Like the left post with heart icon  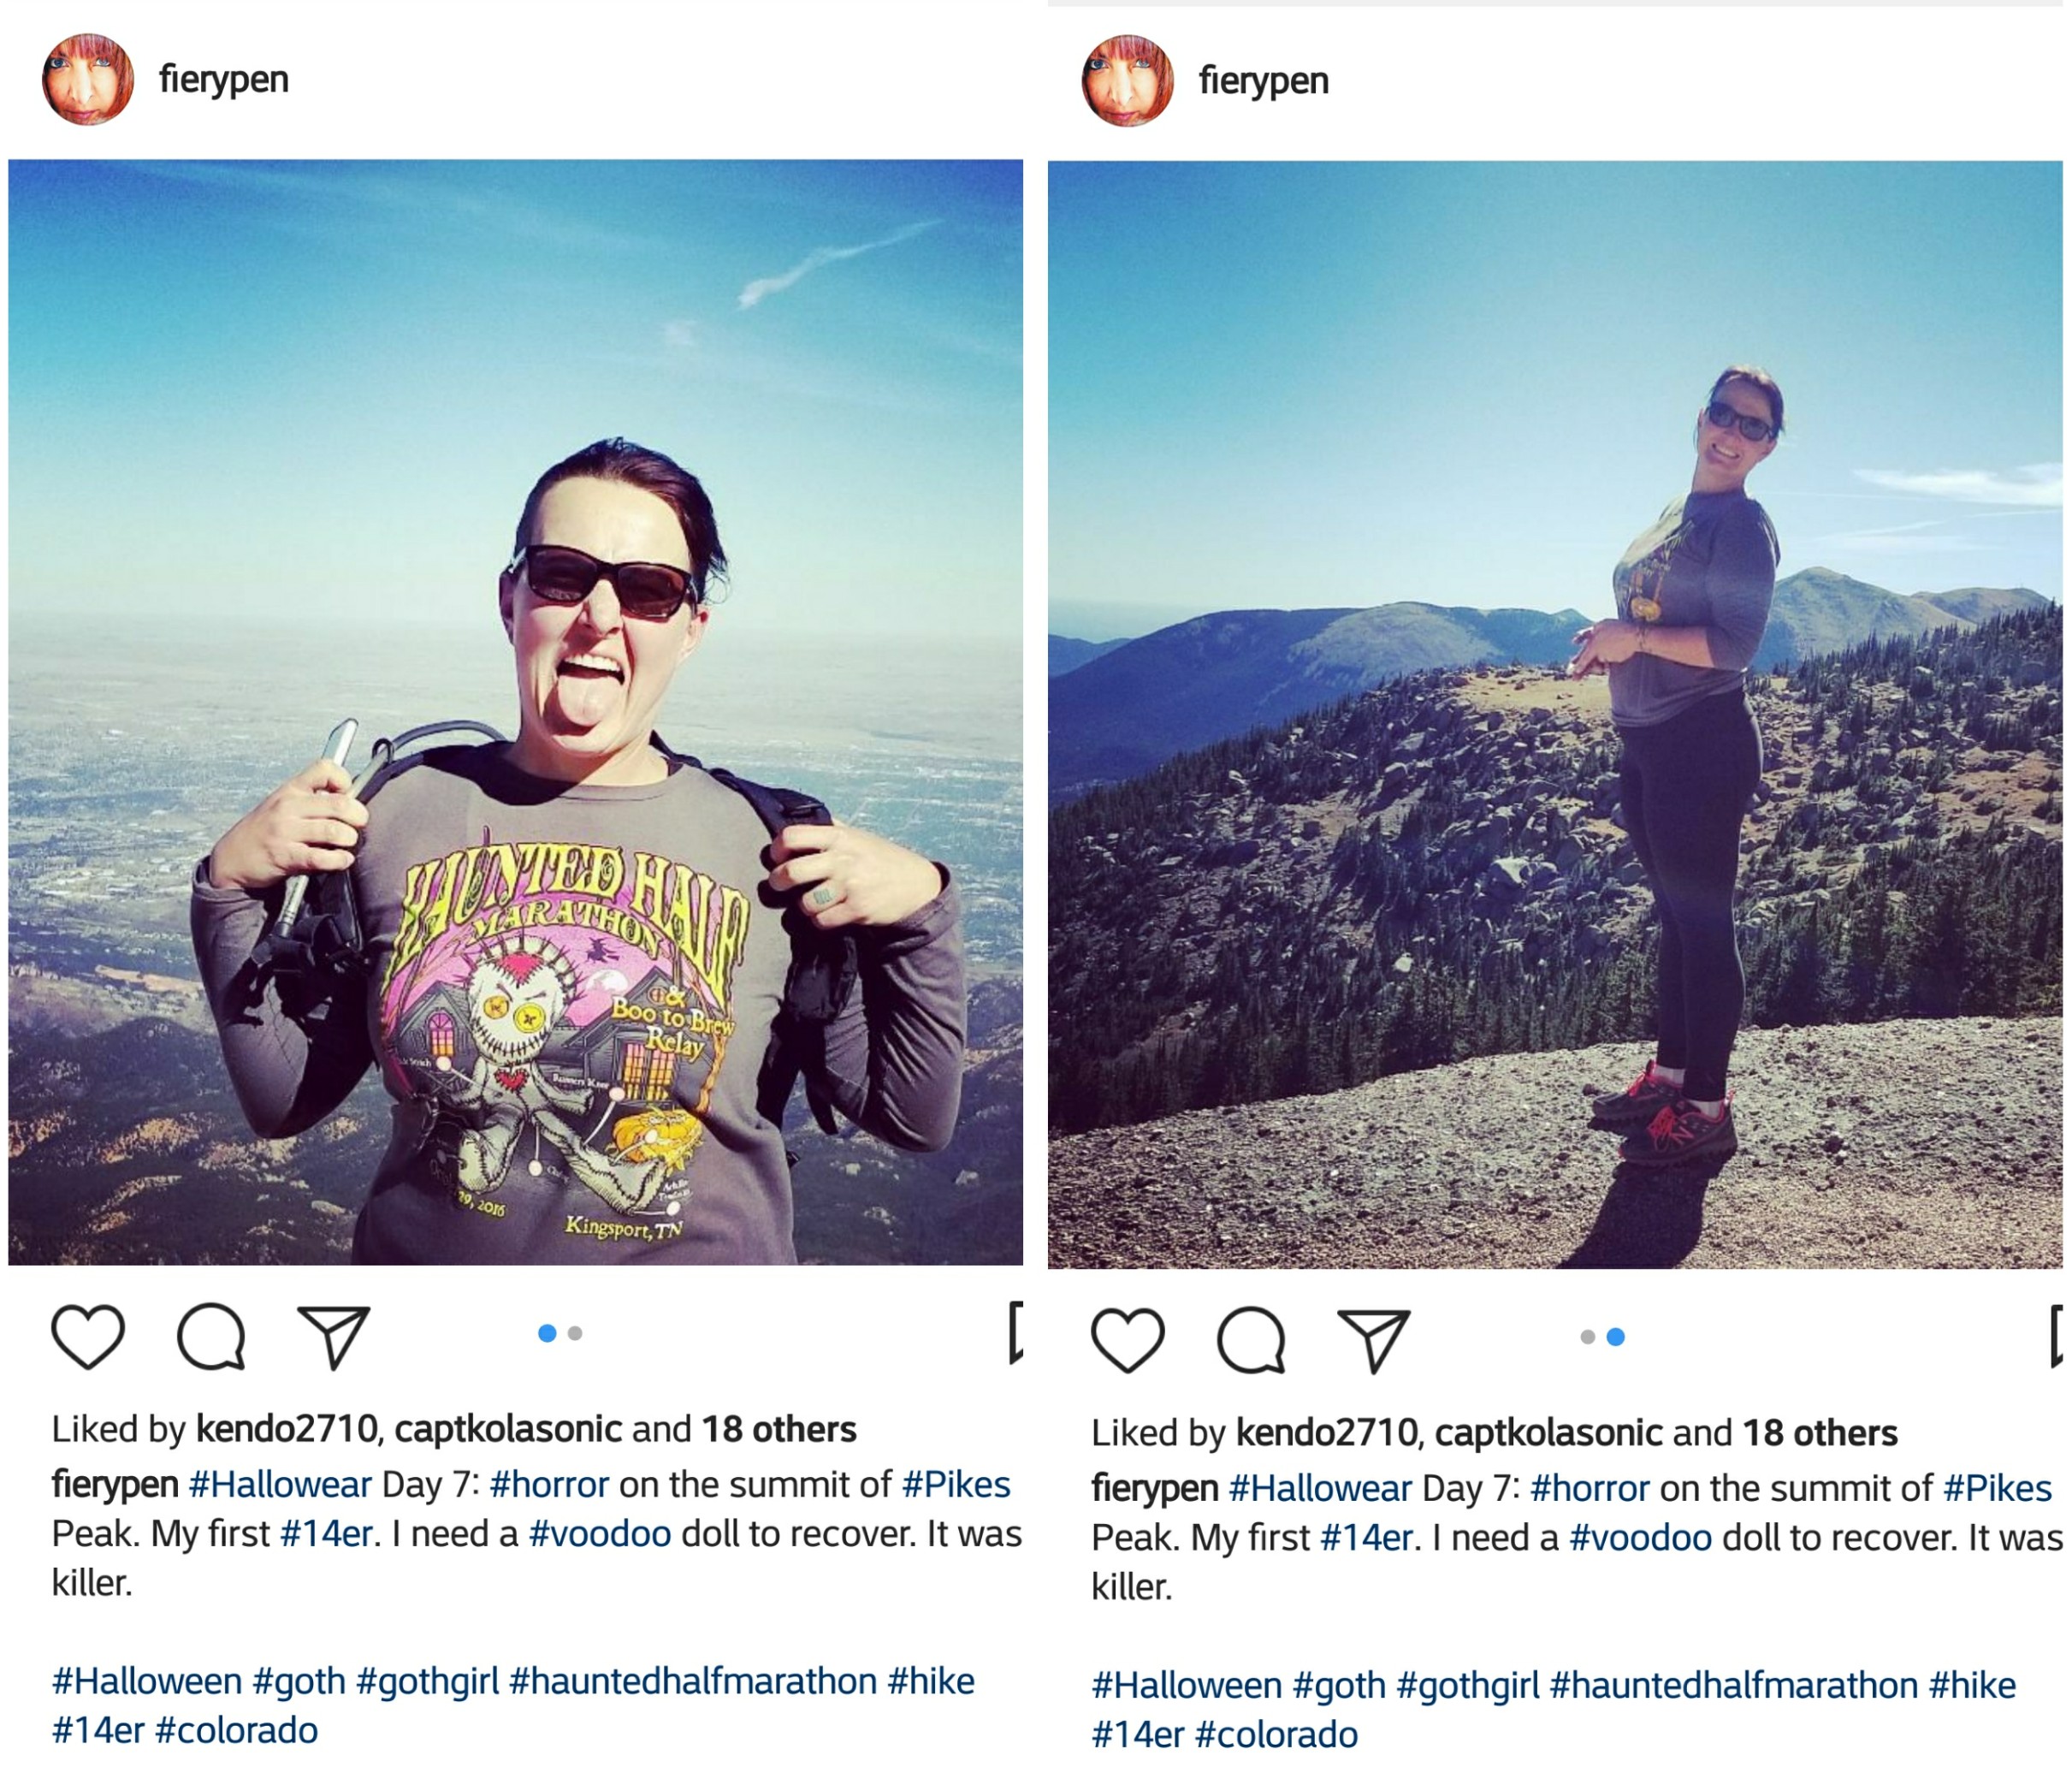pyautogui.click(x=88, y=1336)
